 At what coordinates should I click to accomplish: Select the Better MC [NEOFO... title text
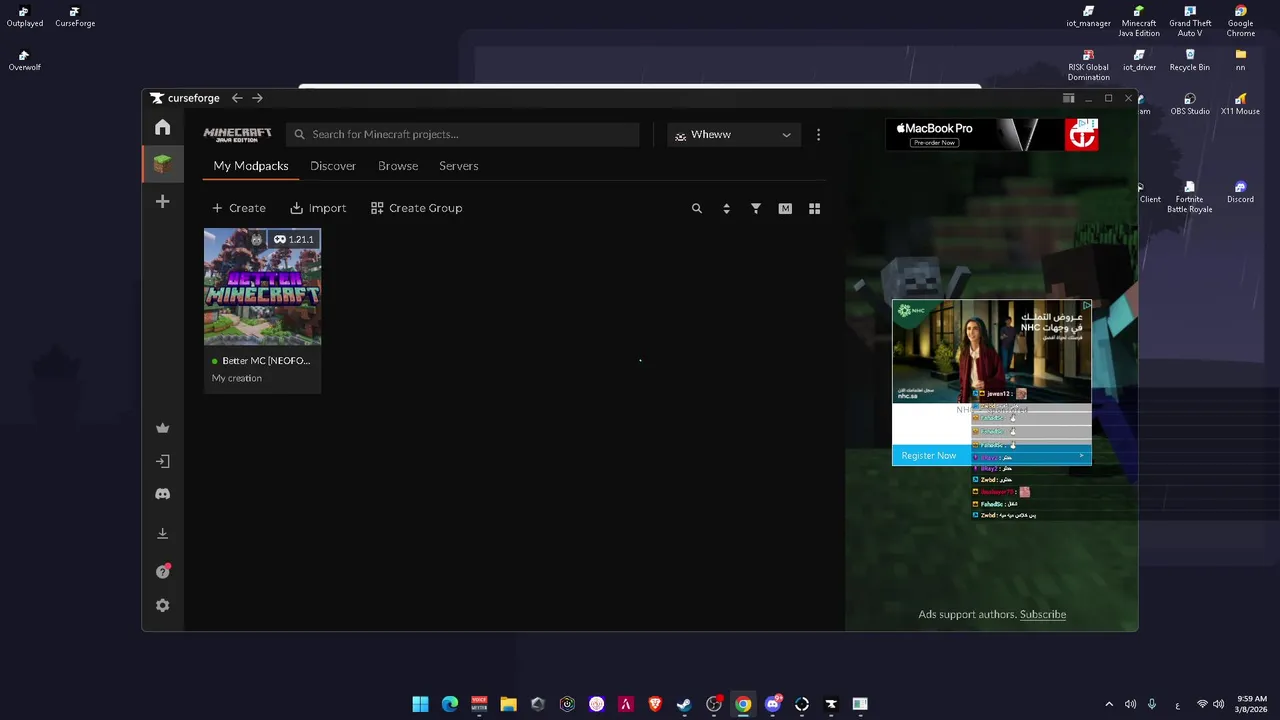pyautogui.click(x=266, y=361)
